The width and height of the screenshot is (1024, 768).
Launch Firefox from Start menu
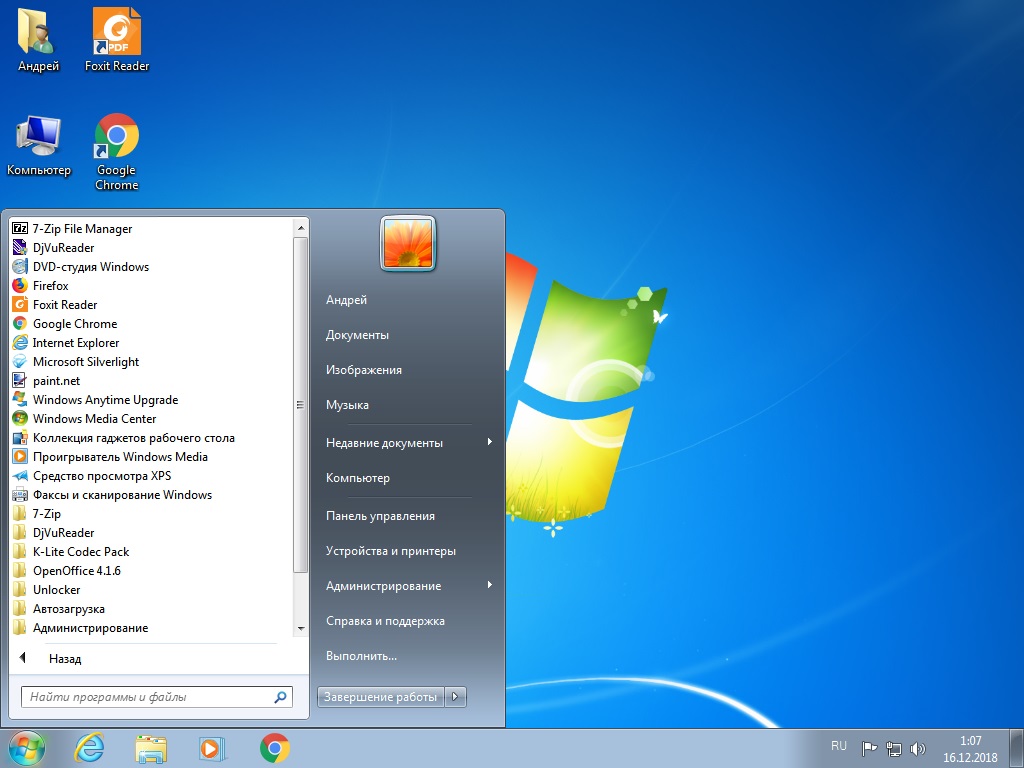[40, 285]
